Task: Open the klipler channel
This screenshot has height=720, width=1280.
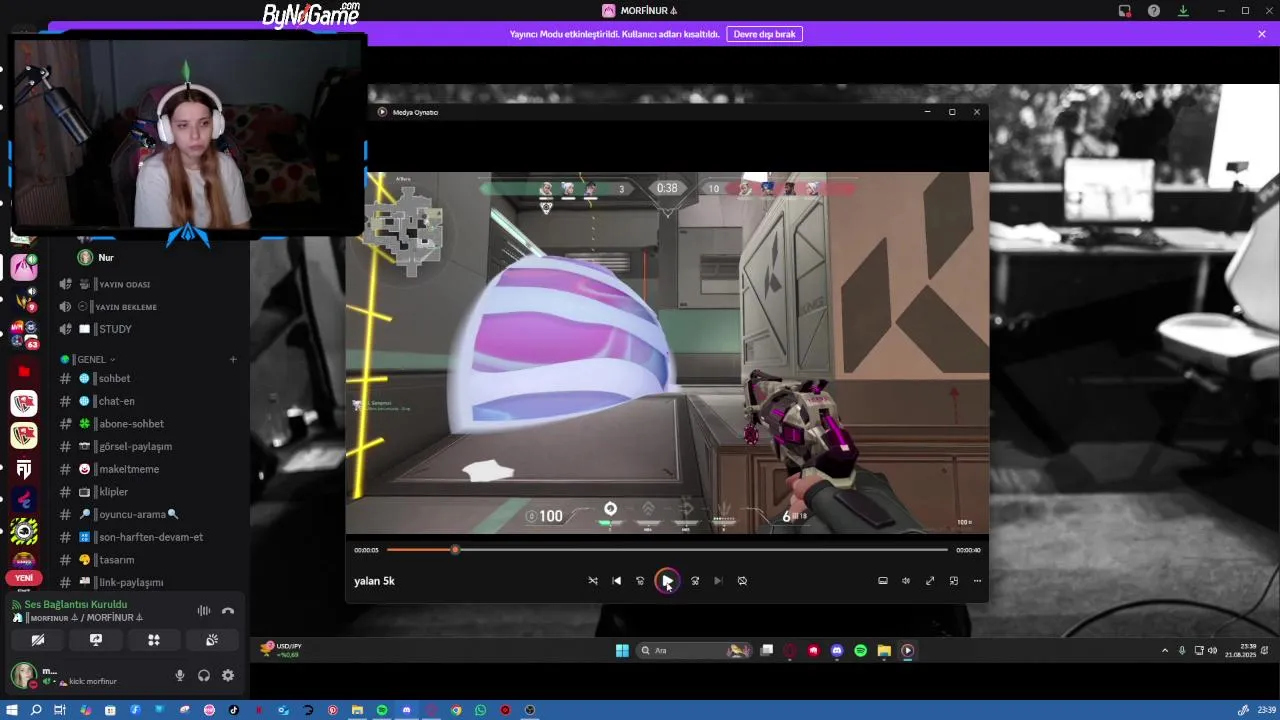Action: tap(148, 492)
